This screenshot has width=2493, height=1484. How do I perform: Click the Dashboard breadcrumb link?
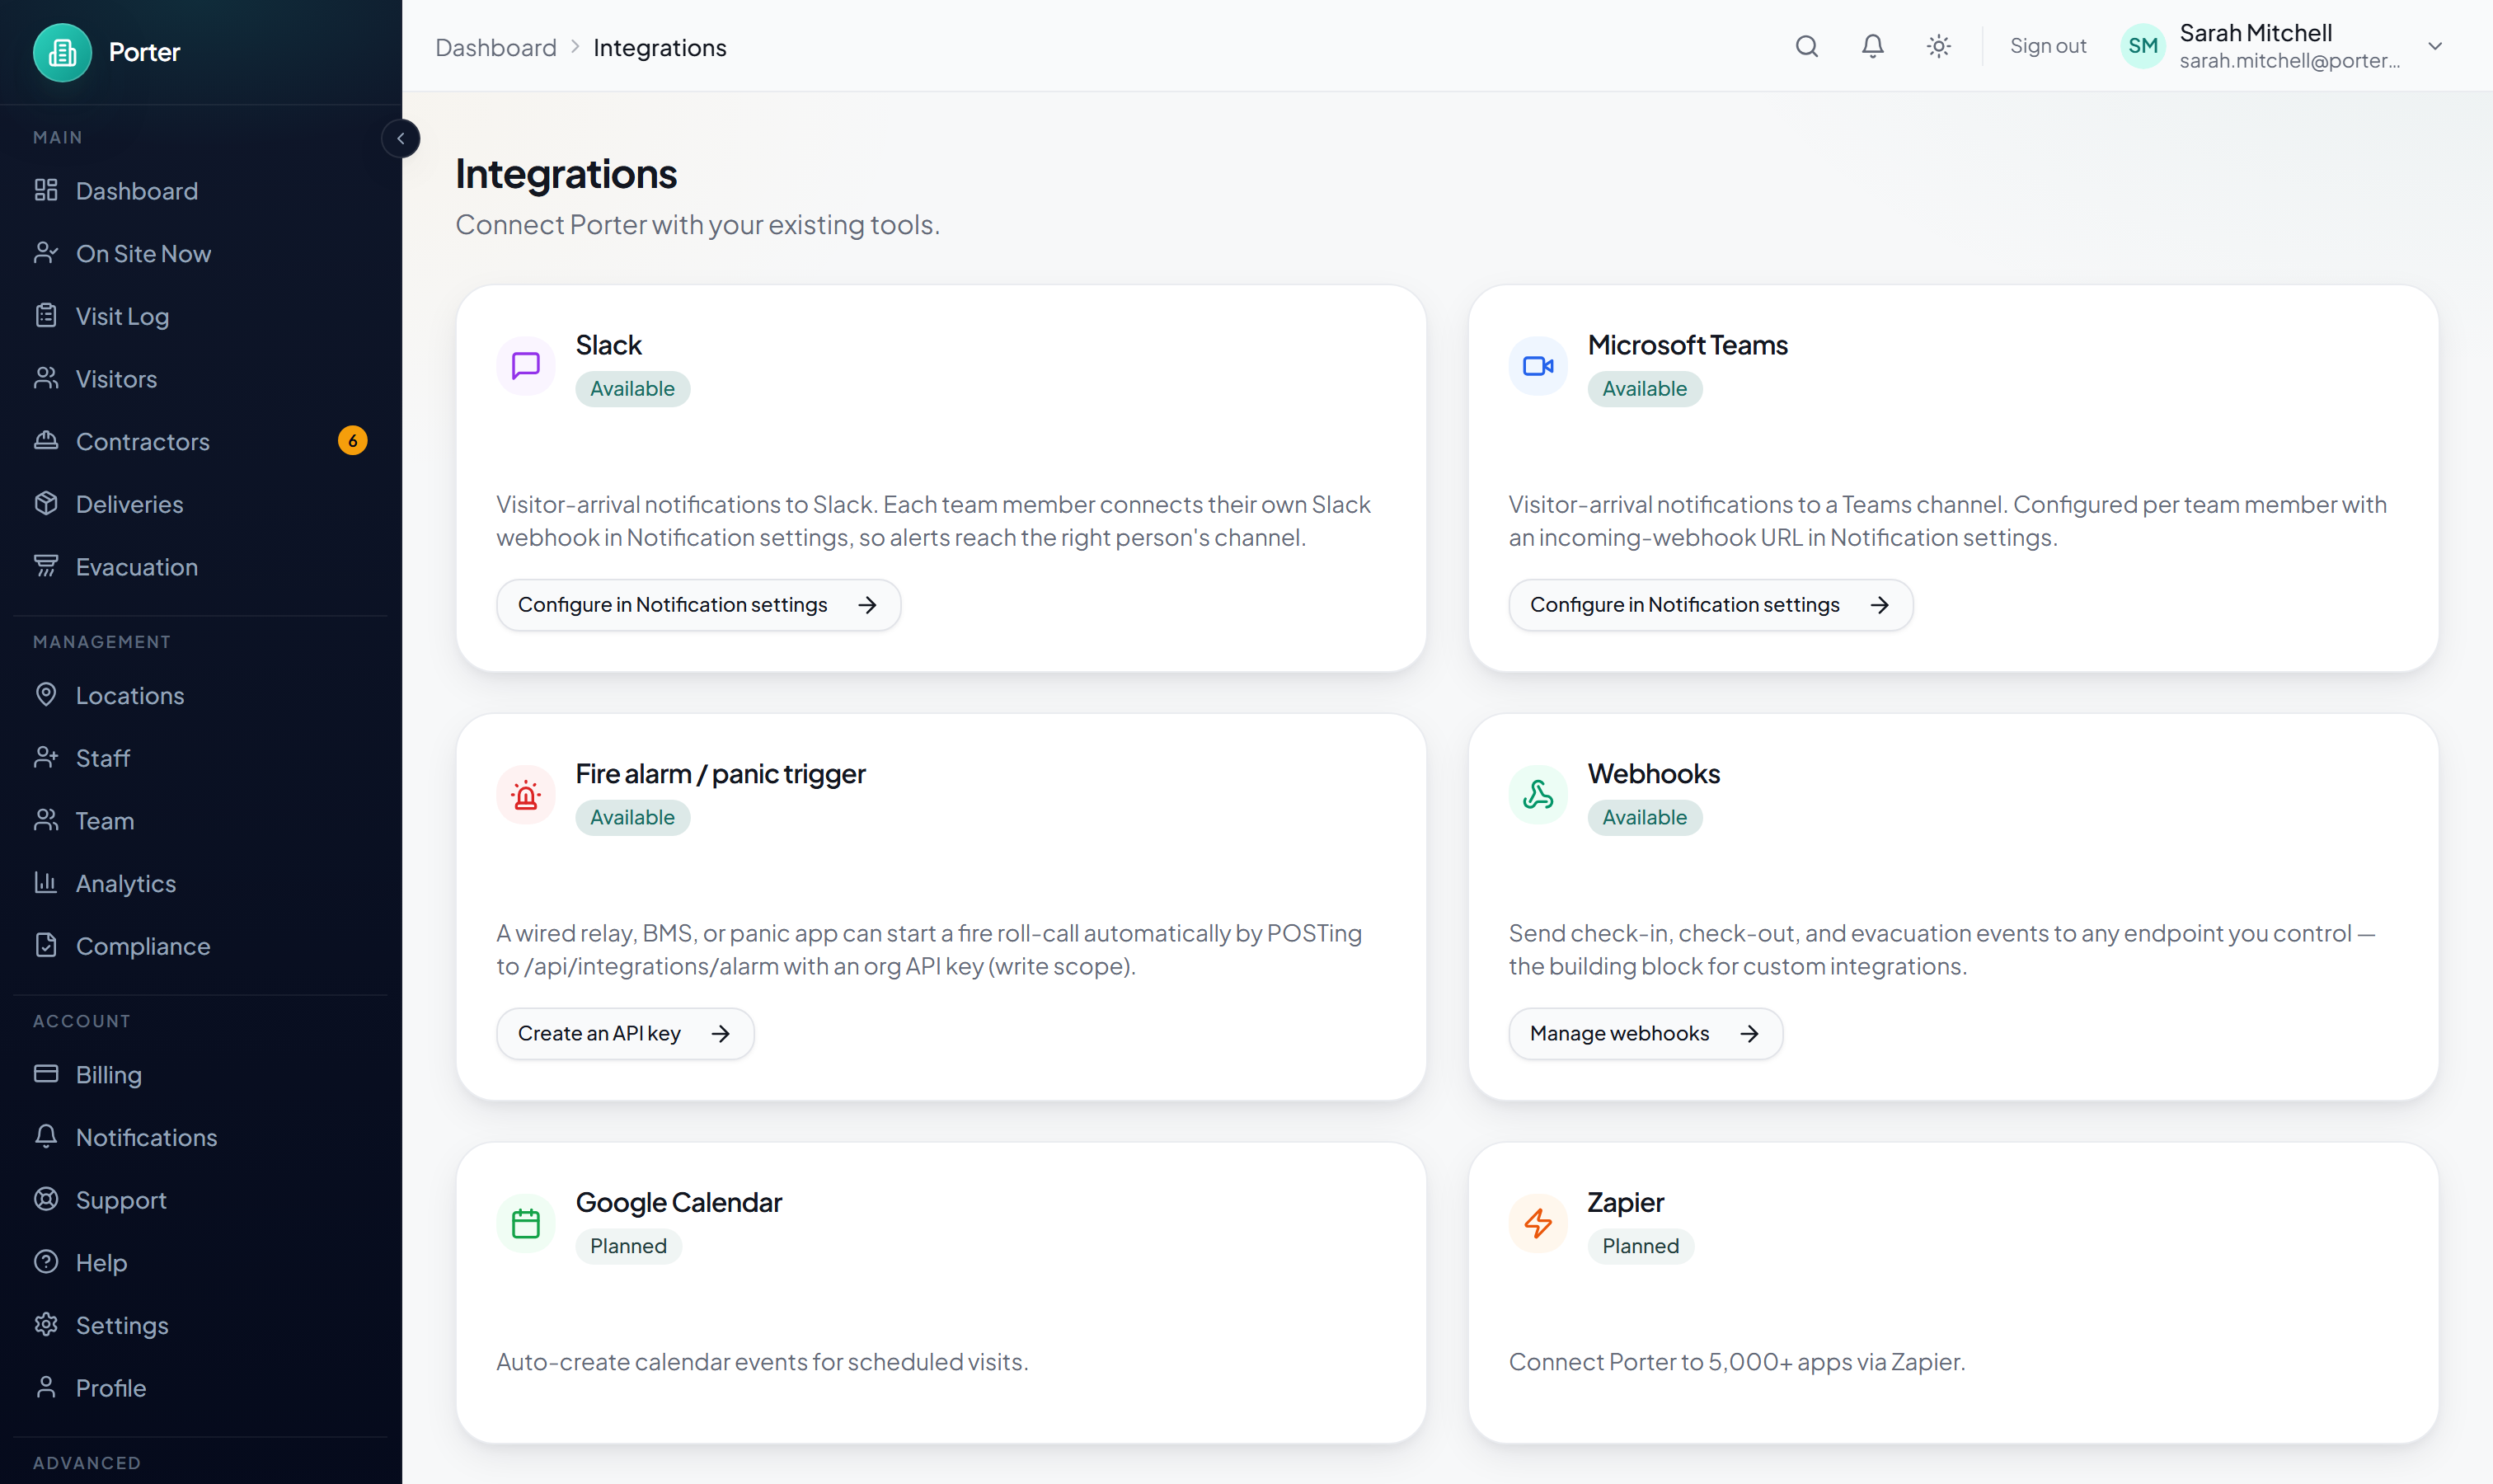496,47
